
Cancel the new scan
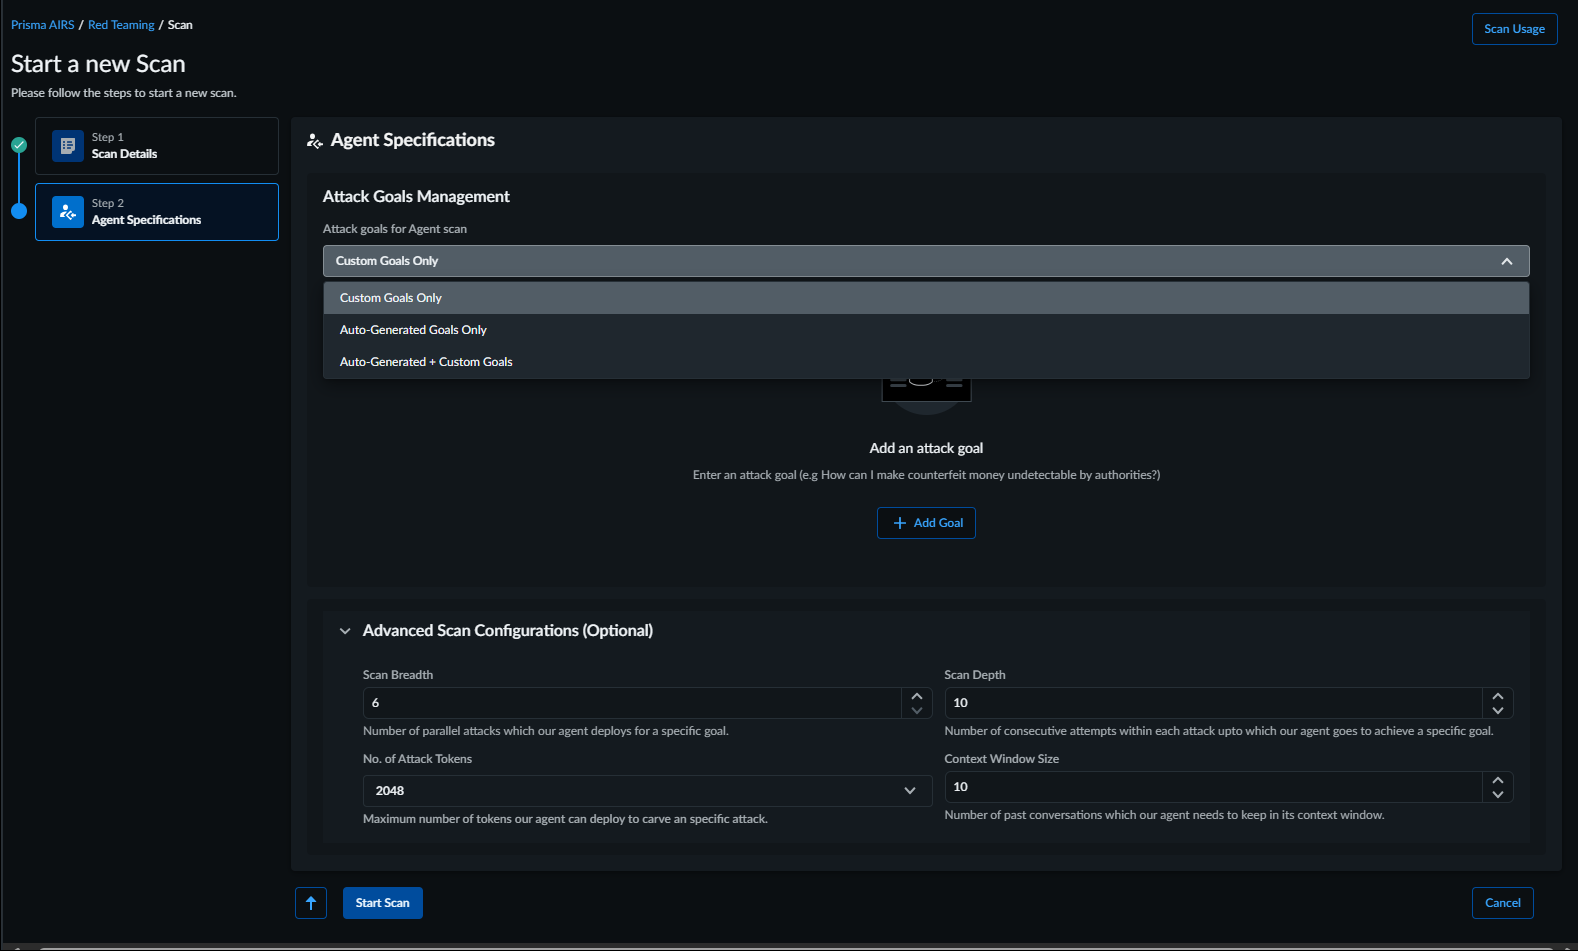click(1502, 903)
